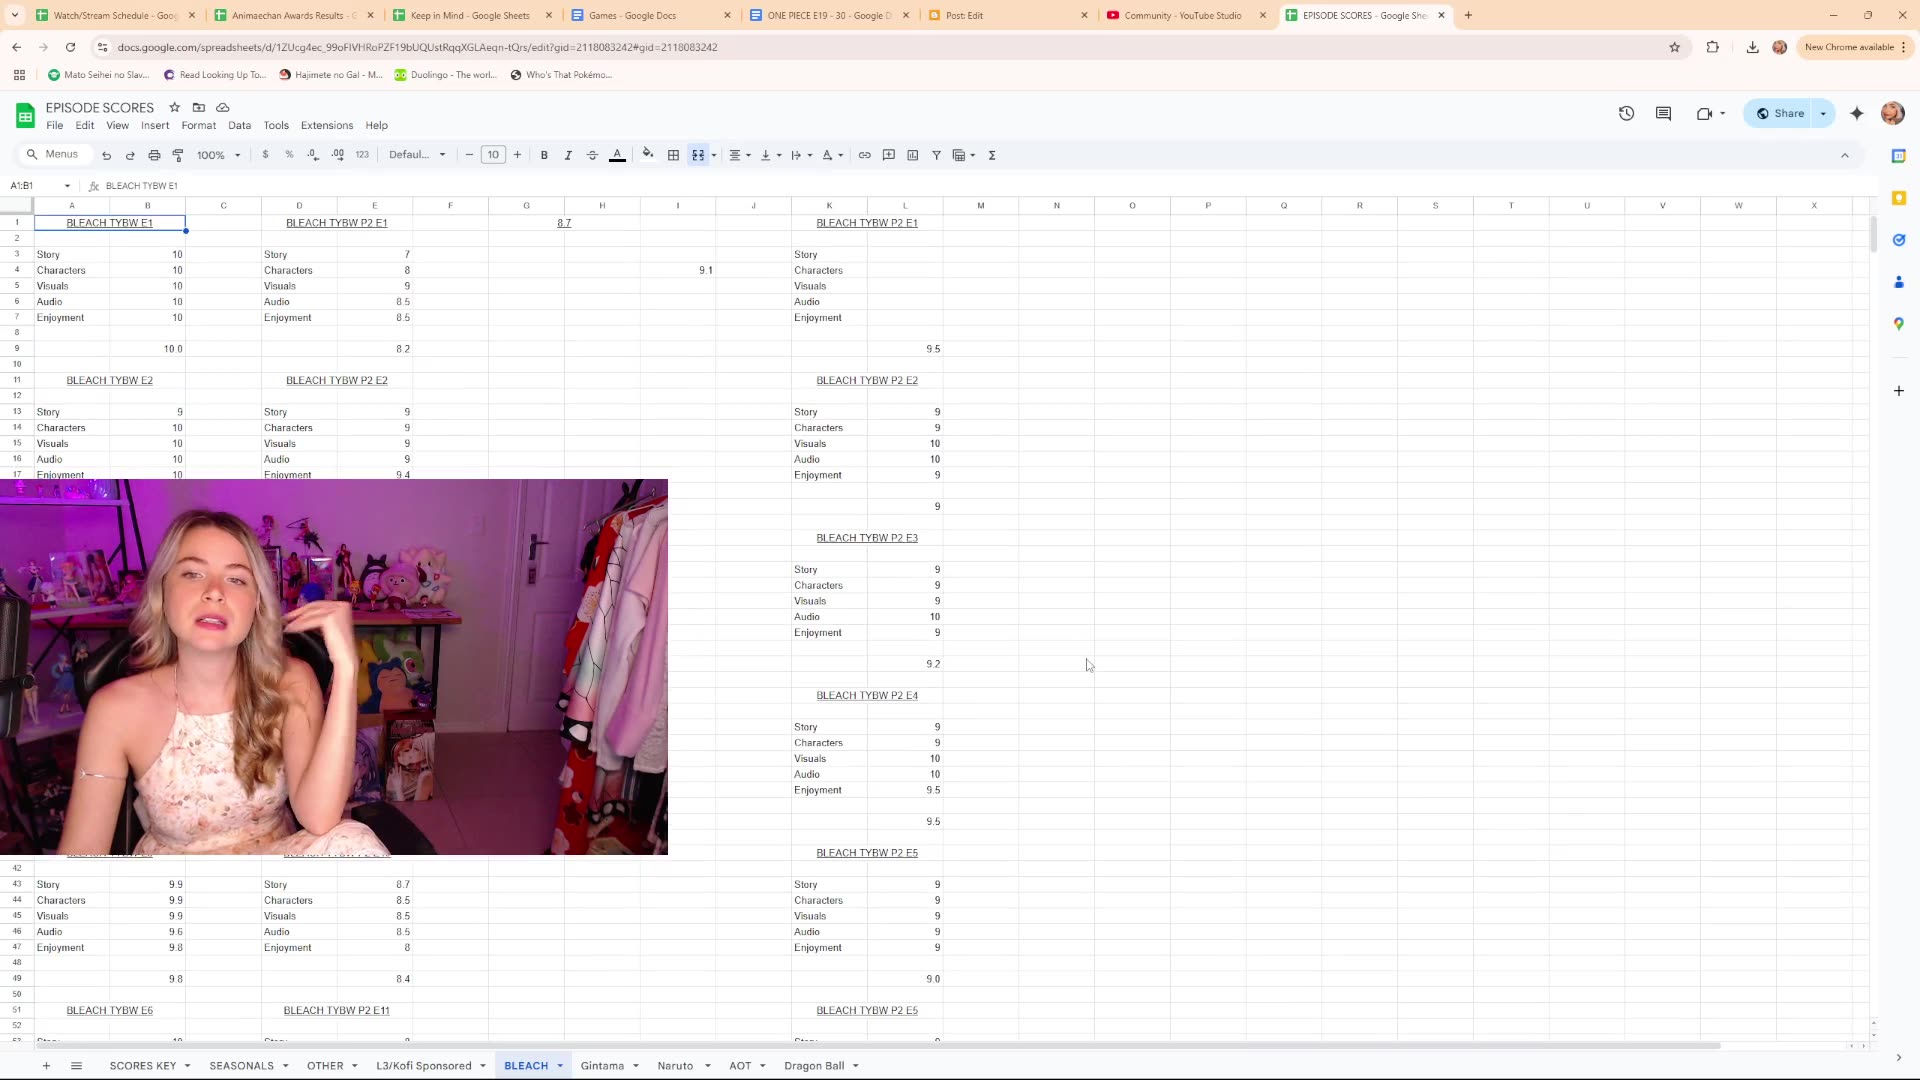Open the fill color picker

tap(648, 155)
